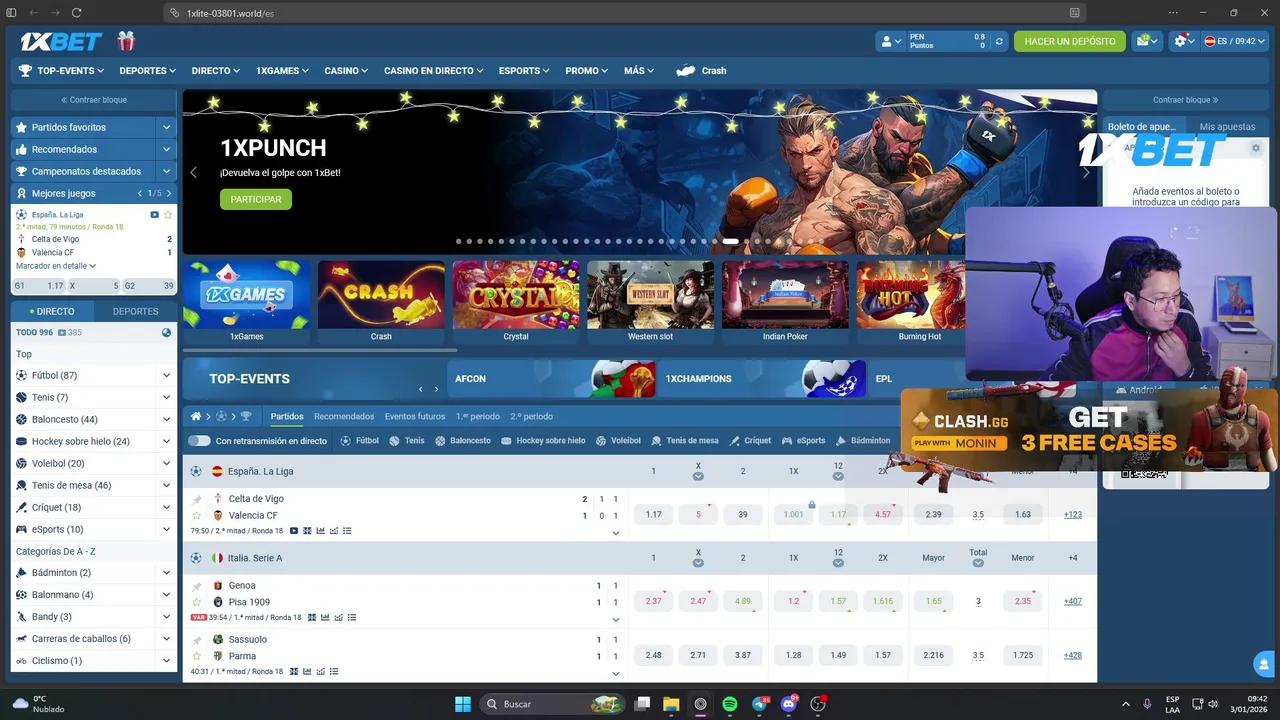Open Spotify in the taskbar
This screenshot has width=1280, height=720.
pyautogui.click(x=730, y=704)
